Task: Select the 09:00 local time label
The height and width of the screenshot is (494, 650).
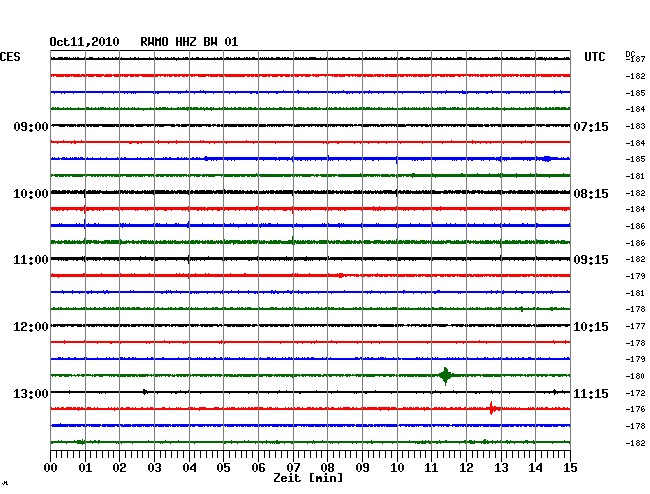Action: [31, 126]
